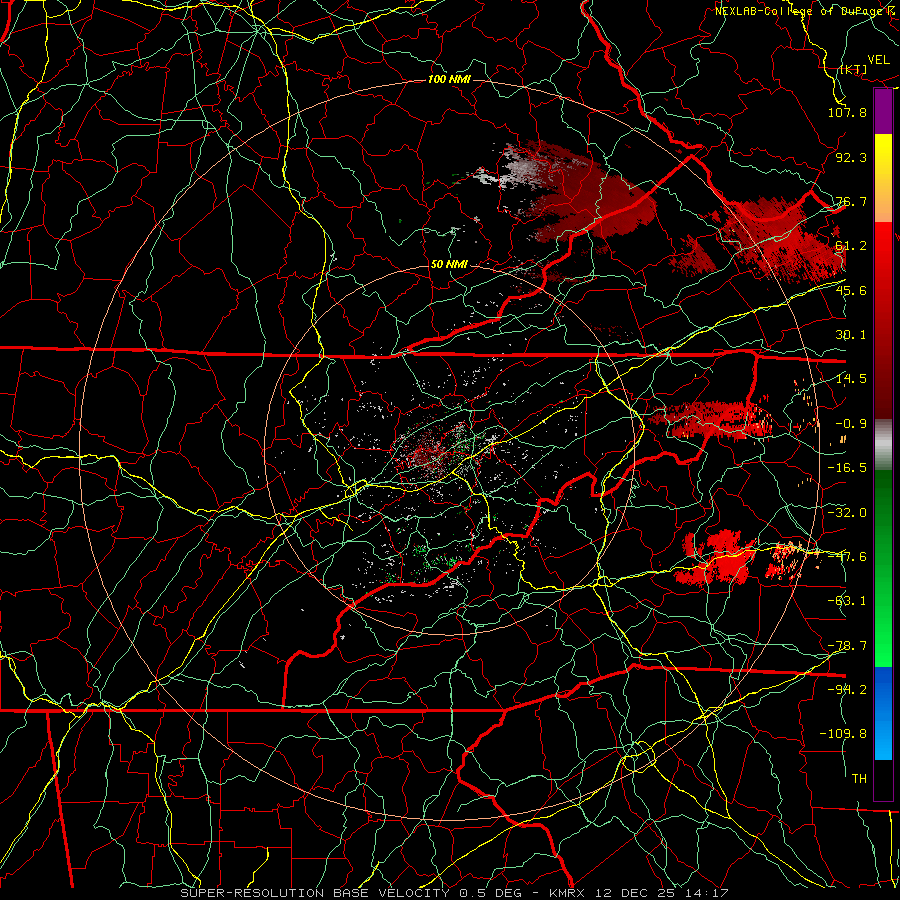Click the [KT] units label
Viewport: 900px width, 900px height.
[x=854, y=69]
